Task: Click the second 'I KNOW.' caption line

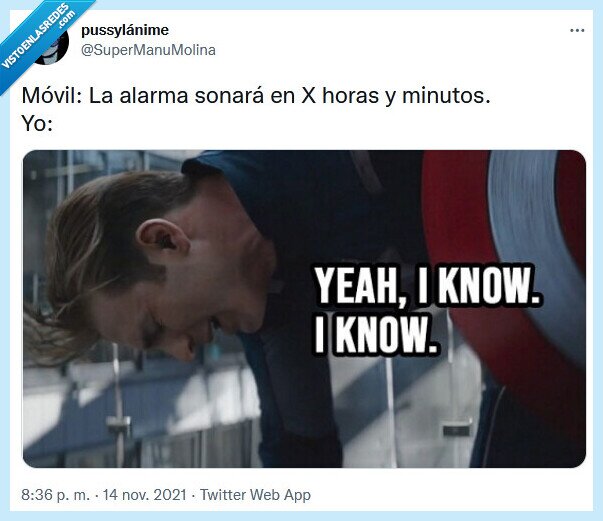Action: coord(375,335)
